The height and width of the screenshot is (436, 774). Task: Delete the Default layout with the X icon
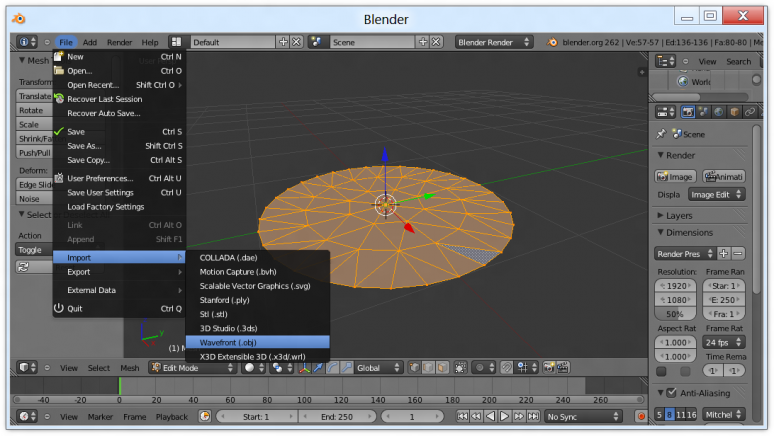coord(296,42)
